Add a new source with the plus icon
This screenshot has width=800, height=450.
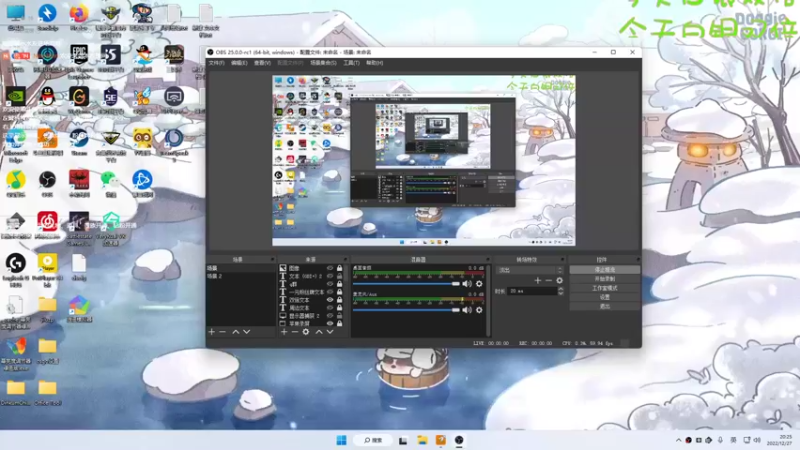[284, 332]
